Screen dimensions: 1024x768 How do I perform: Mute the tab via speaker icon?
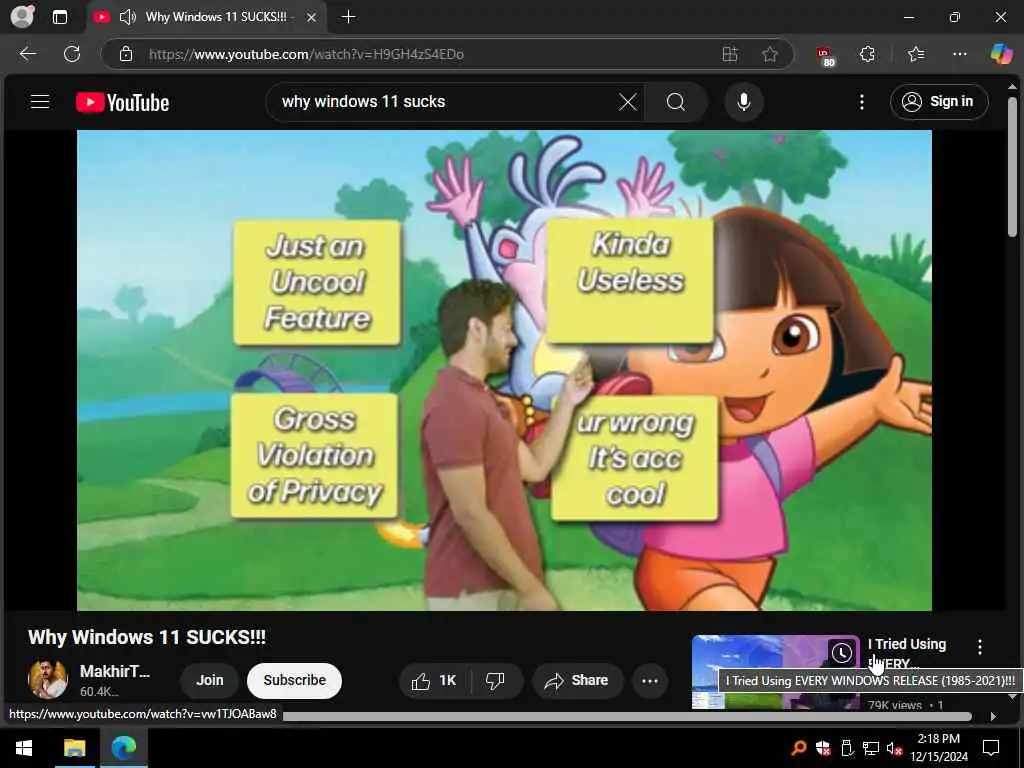pyautogui.click(x=127, y=17)
